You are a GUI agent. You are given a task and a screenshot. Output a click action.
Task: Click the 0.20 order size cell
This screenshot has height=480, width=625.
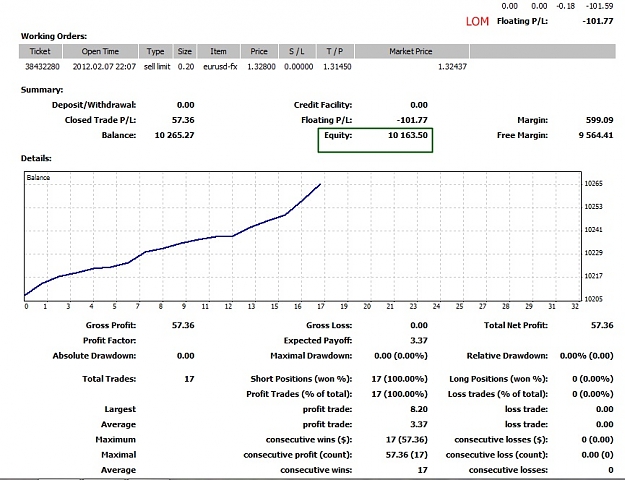click(x=186, y=67)
